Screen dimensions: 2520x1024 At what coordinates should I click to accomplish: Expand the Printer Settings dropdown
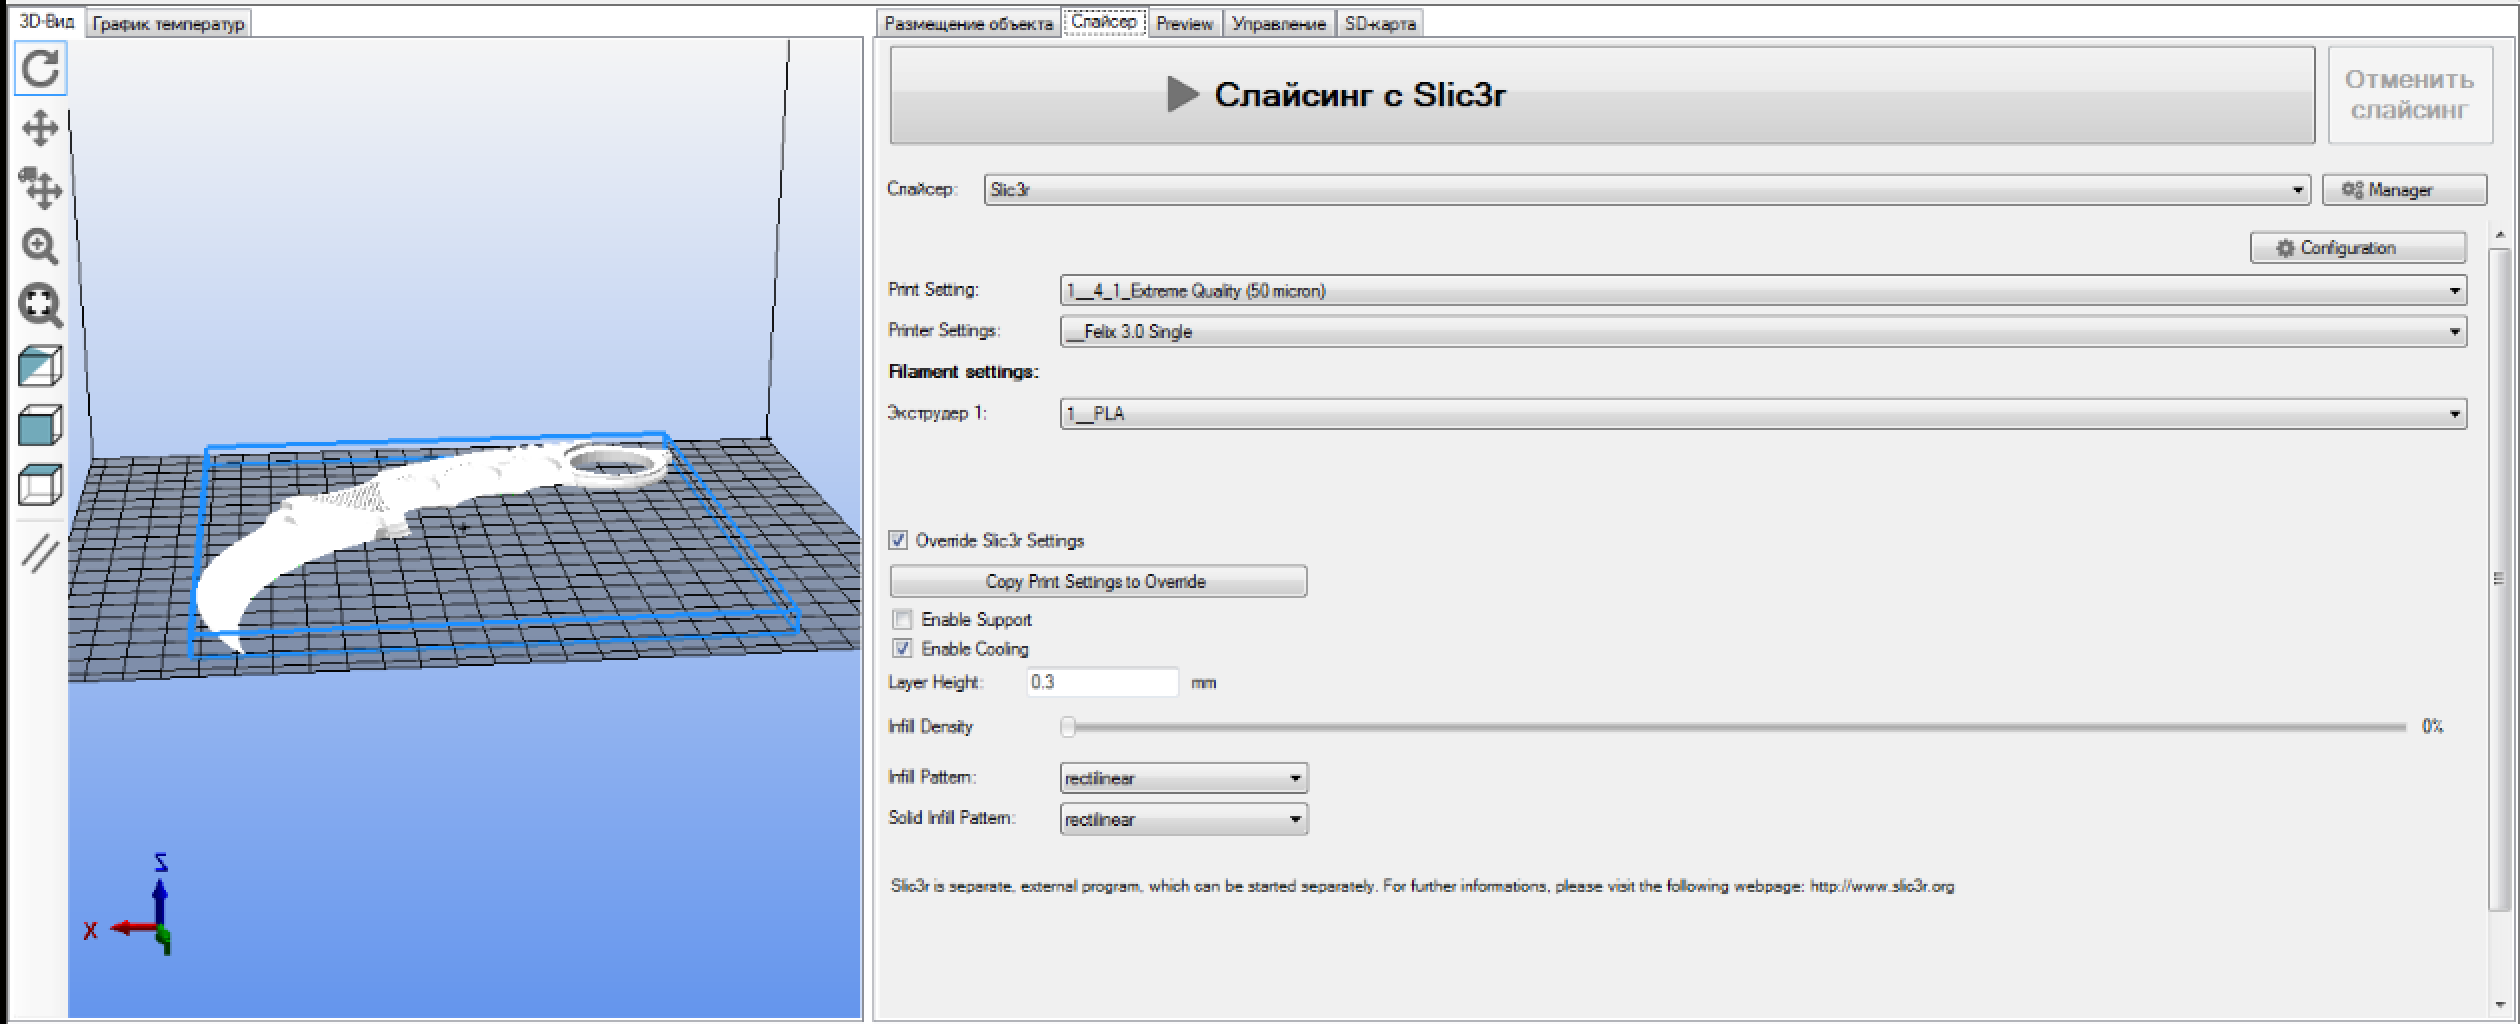click(1762, 332)
